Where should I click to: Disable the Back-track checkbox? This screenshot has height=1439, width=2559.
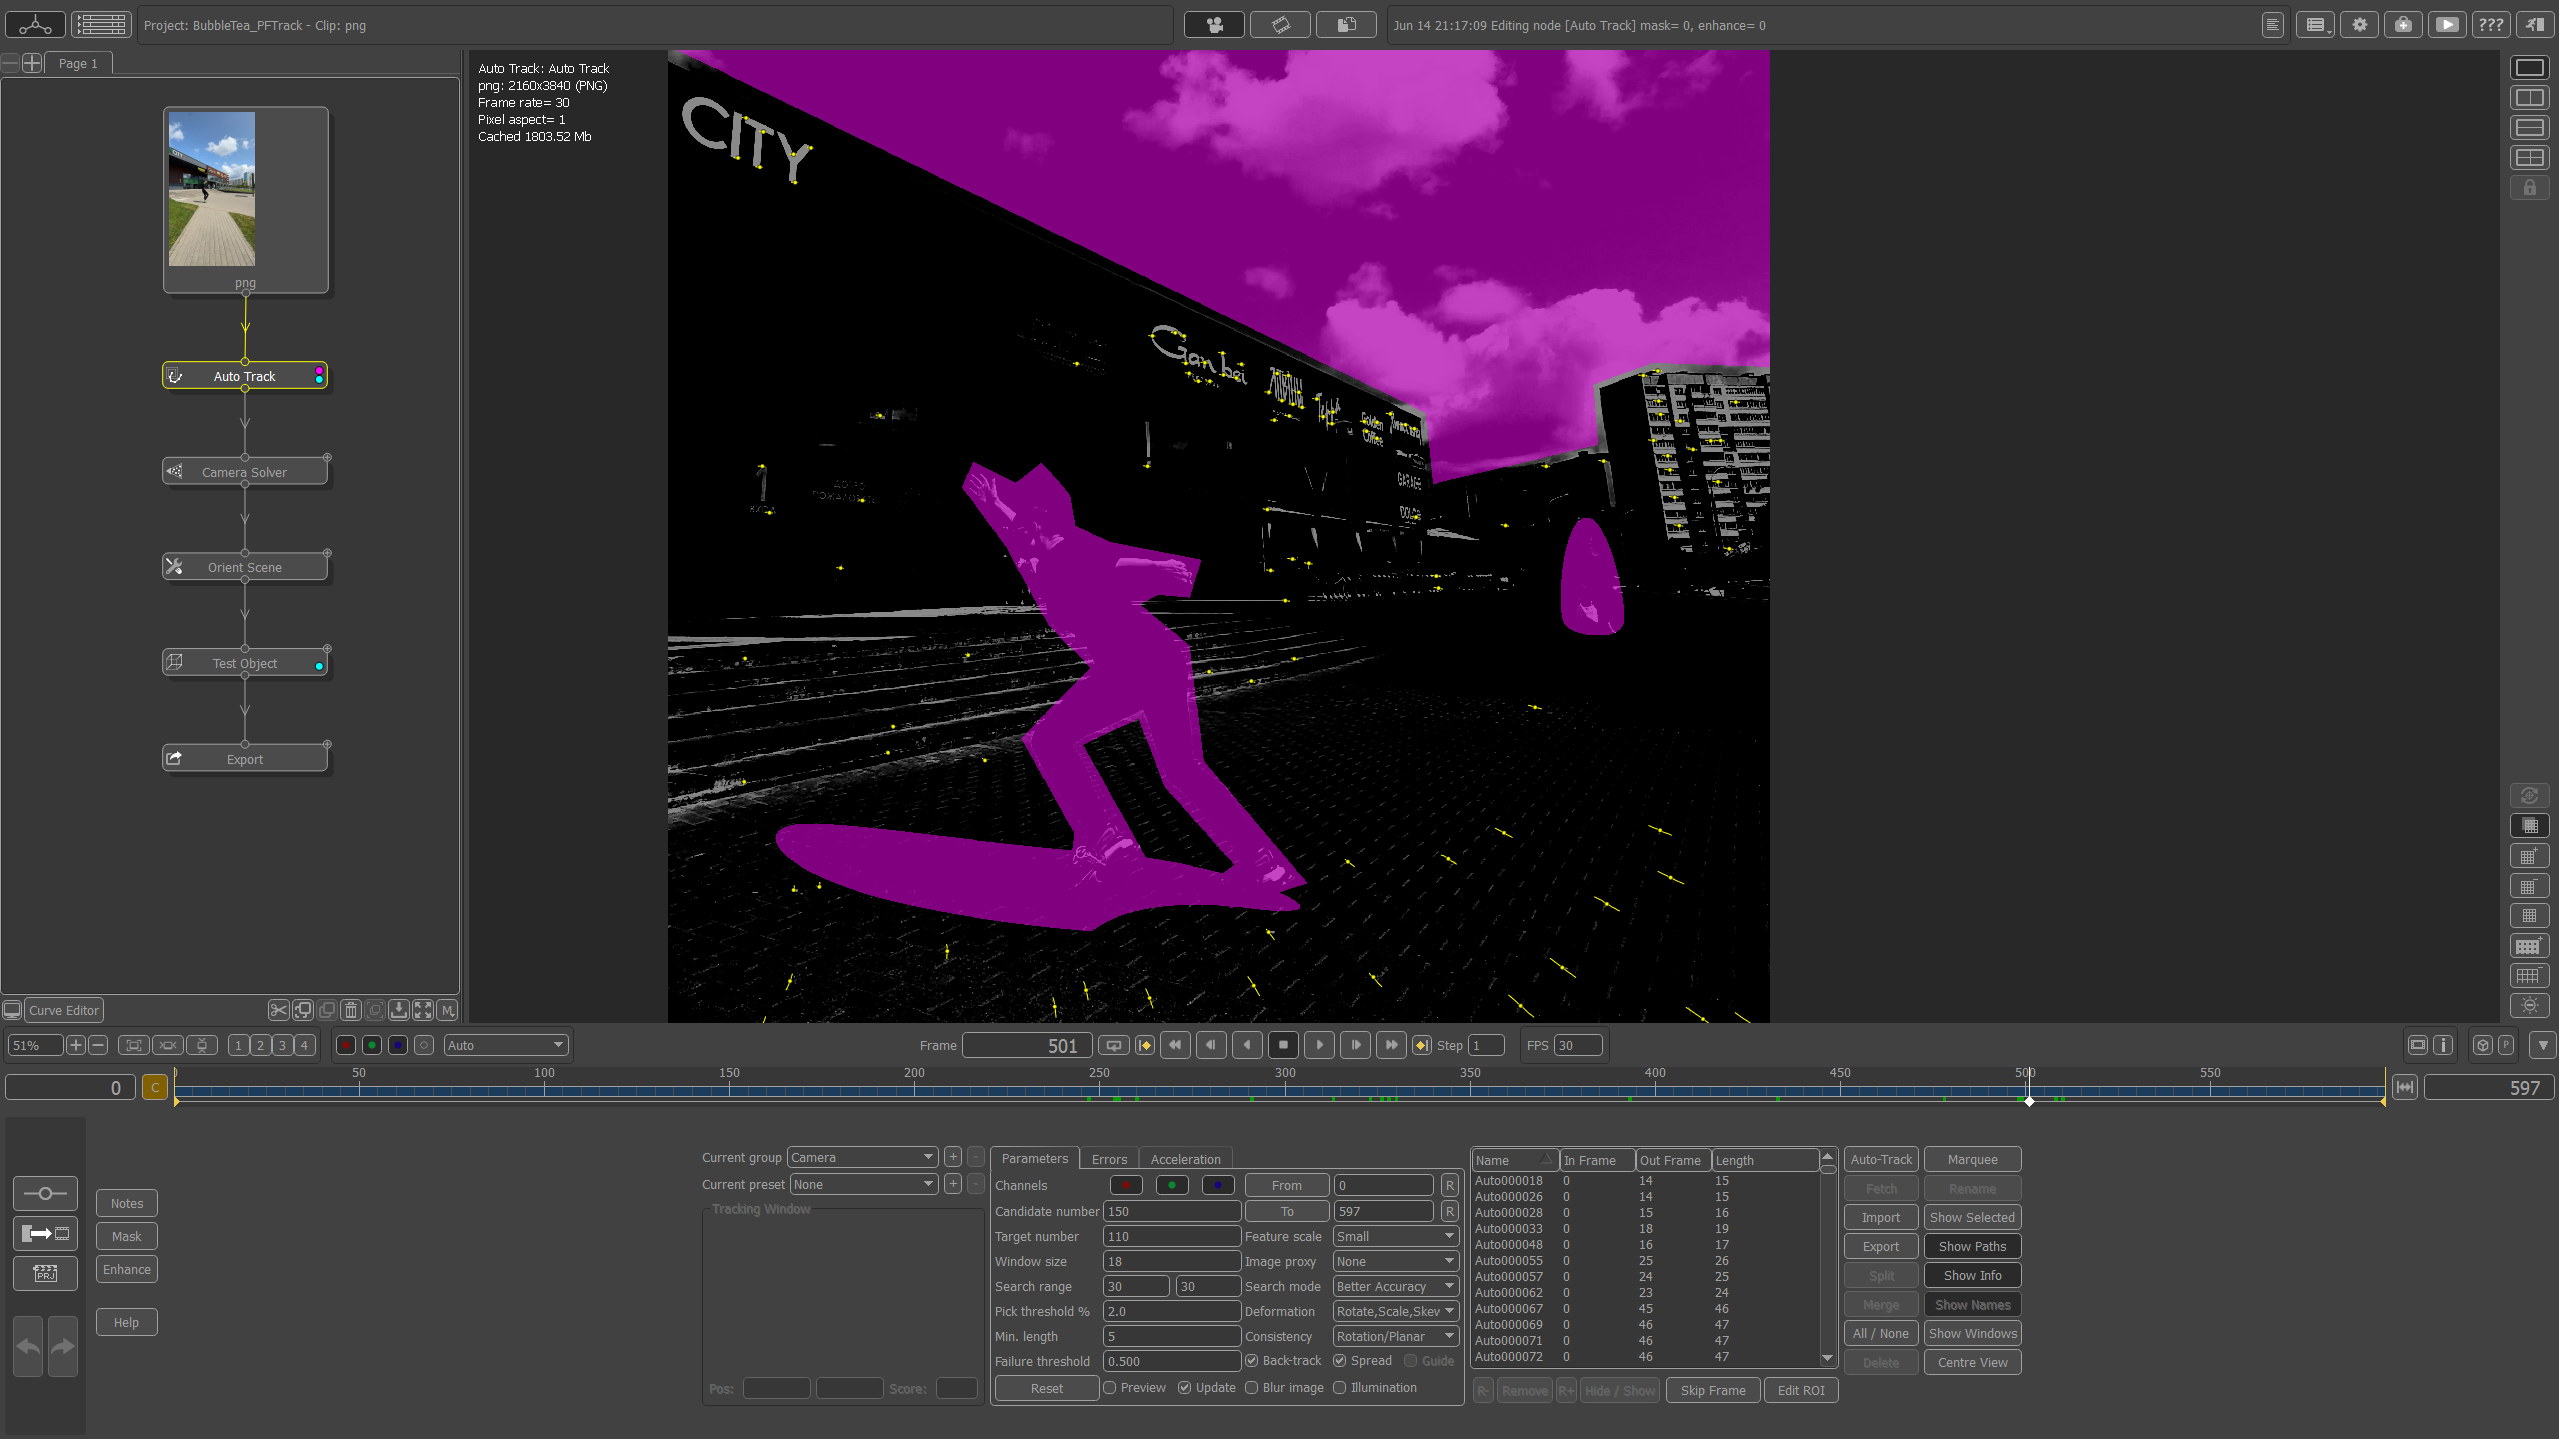1251,1361
